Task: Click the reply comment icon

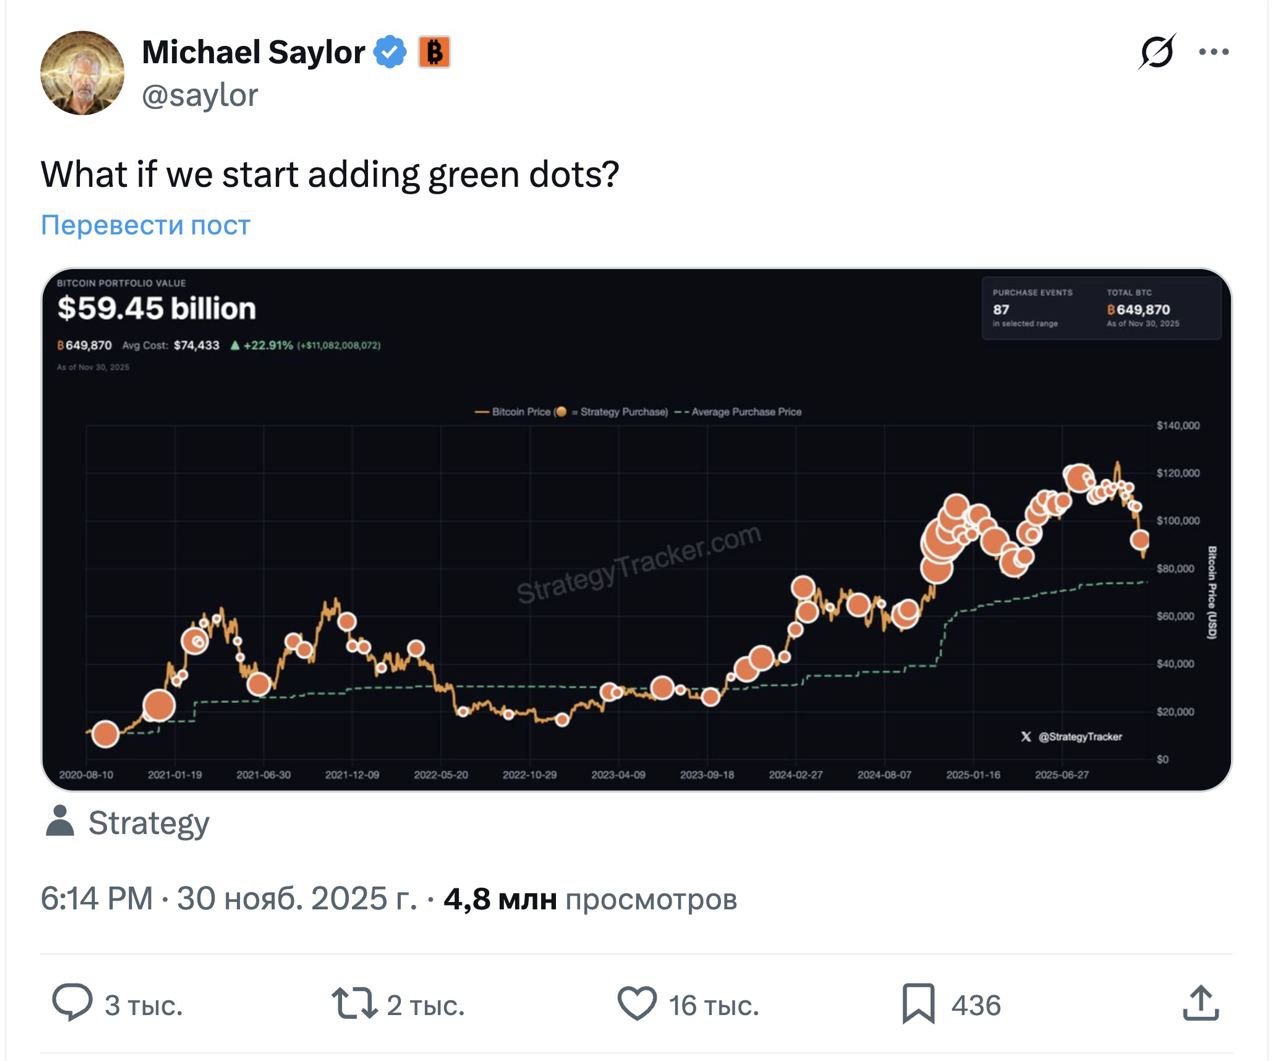Action: point(72,1003)
